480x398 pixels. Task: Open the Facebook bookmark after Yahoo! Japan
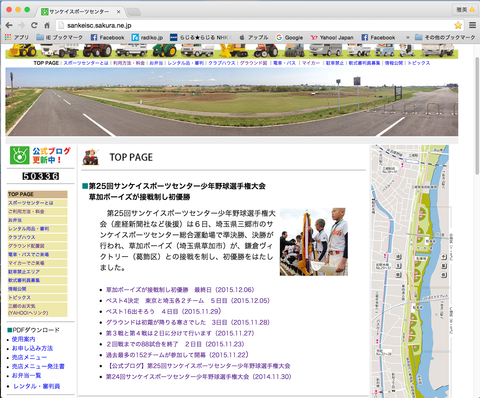pos(378,37)
